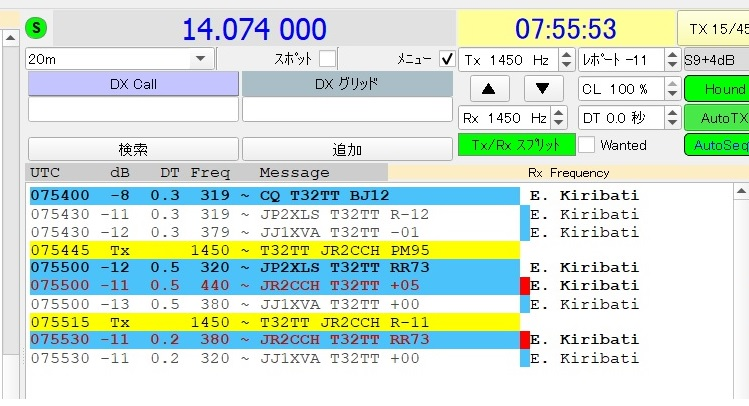
Task: Toggle the スポット checkbox
Action: 327,59
